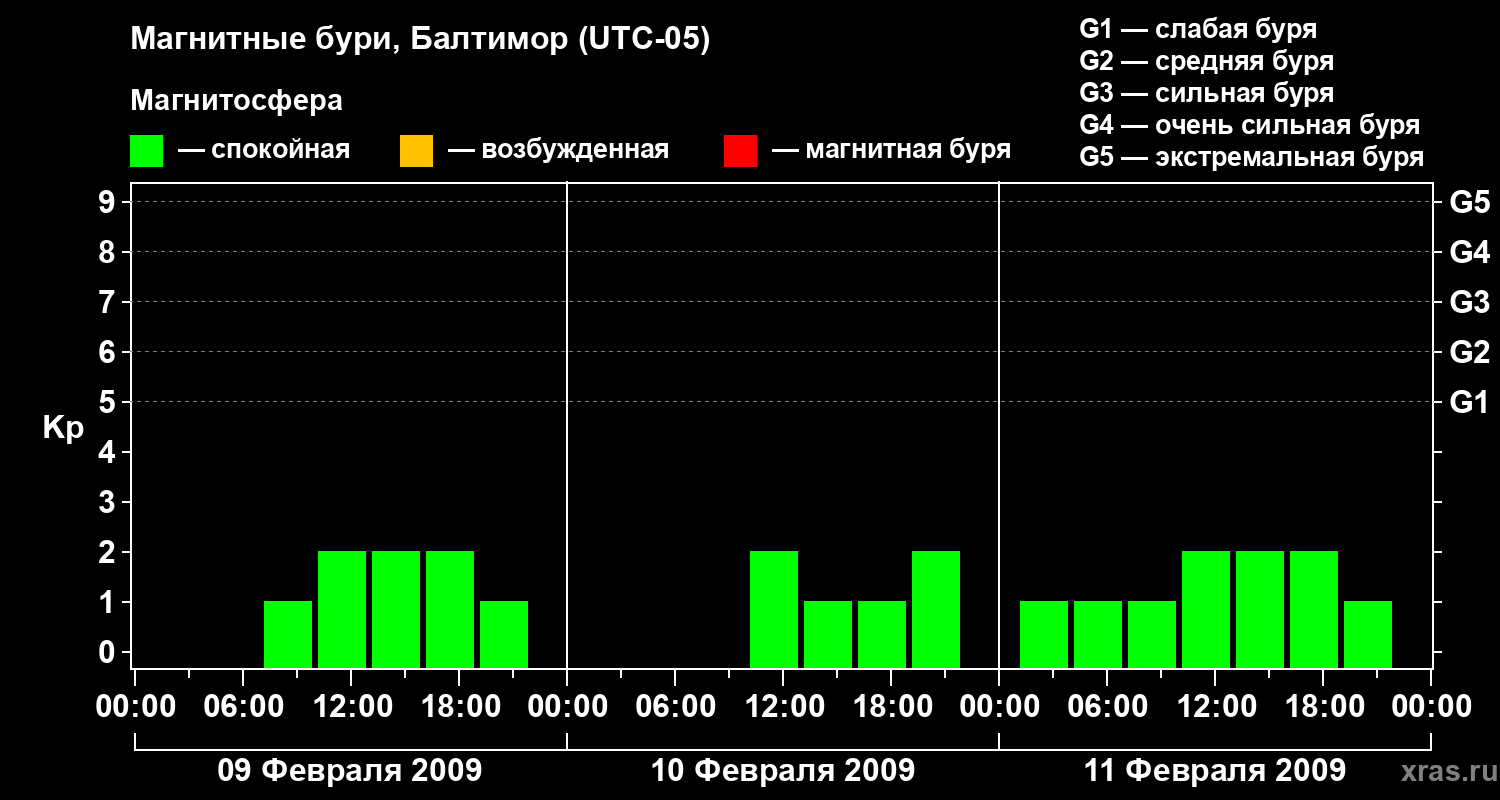Click the Kp 2 bar starting 16:00 on 11 February

click(1314, 609)
